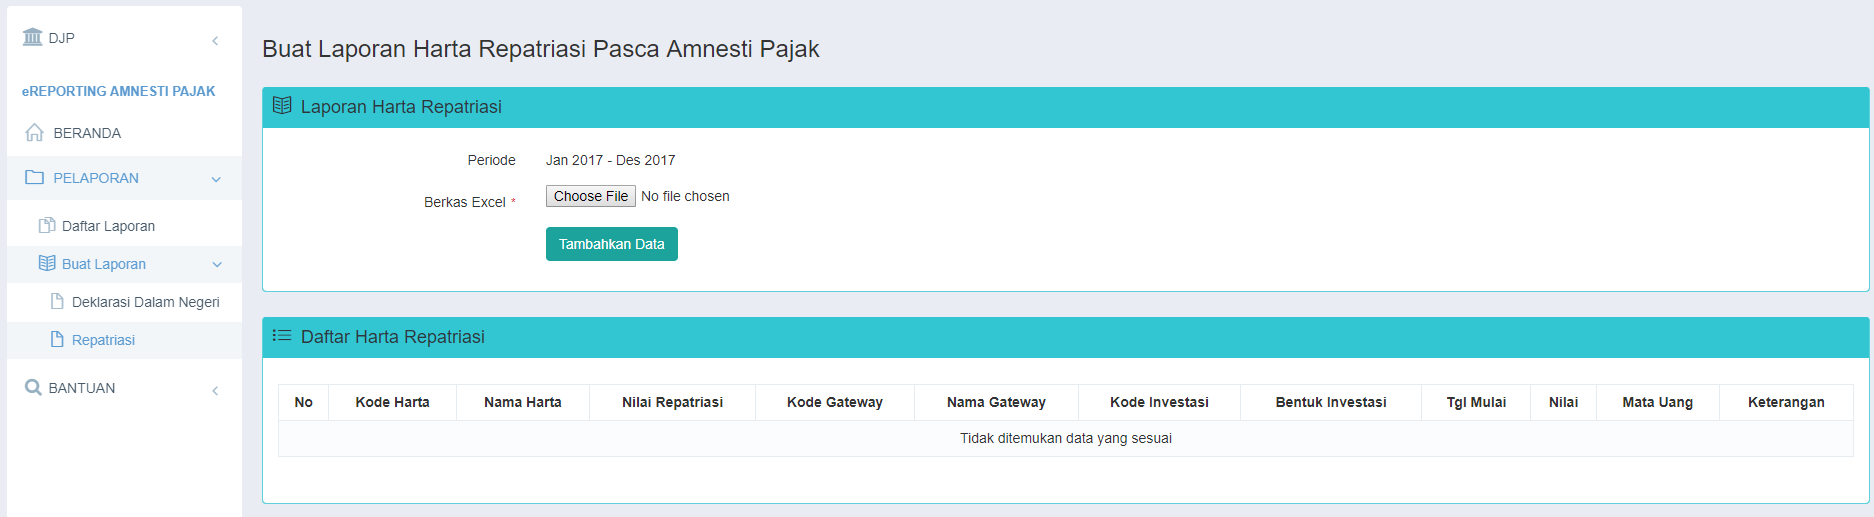Click the Deklarasi Dalam Negeri file icon
Screen dimensions: 1874x517
point(57,302)
